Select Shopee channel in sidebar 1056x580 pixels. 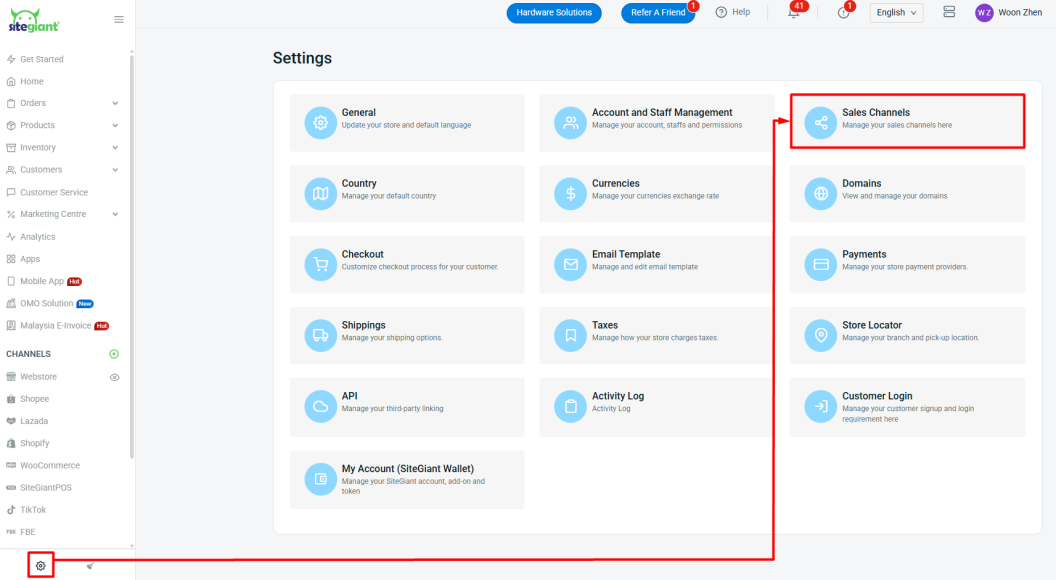[x=34, y=399]
